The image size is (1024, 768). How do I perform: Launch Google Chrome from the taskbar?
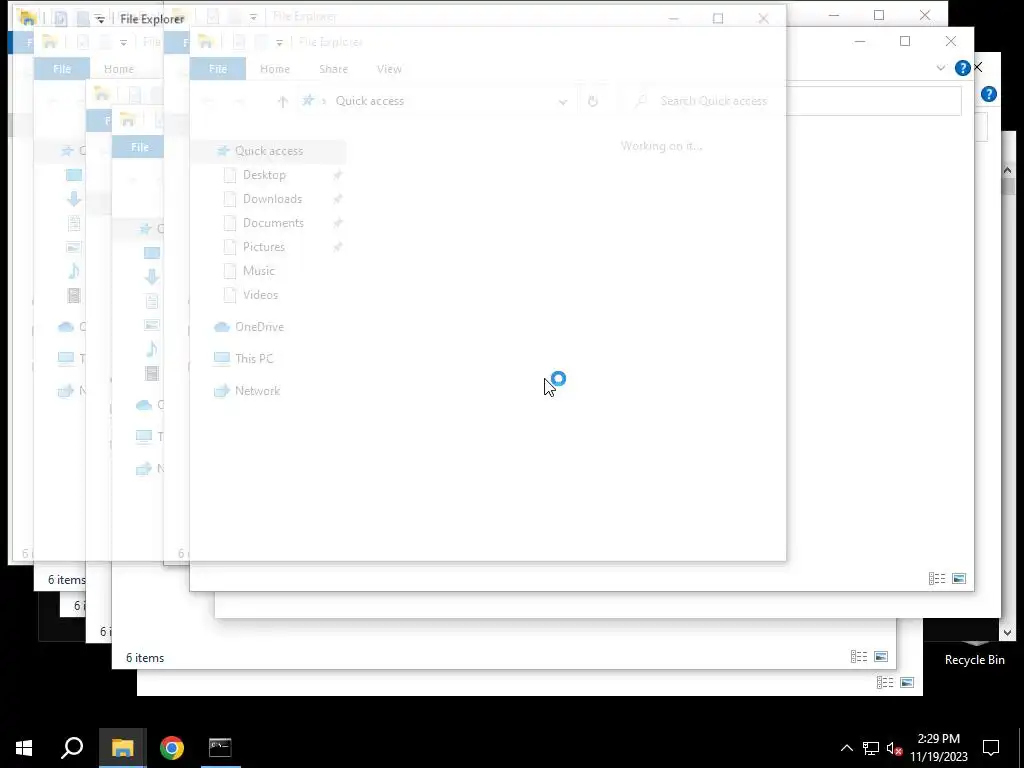click(x=171, y=748)
